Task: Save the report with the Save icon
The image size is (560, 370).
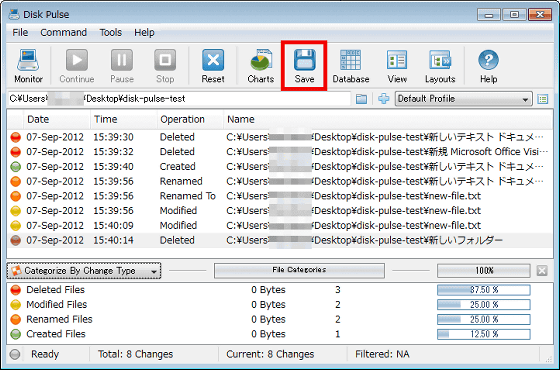Action: pos(304,66)
